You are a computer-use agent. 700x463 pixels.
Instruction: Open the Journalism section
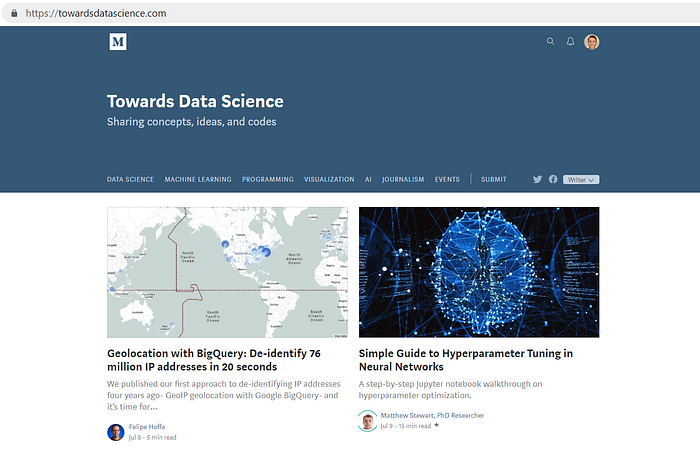[403, 179]
